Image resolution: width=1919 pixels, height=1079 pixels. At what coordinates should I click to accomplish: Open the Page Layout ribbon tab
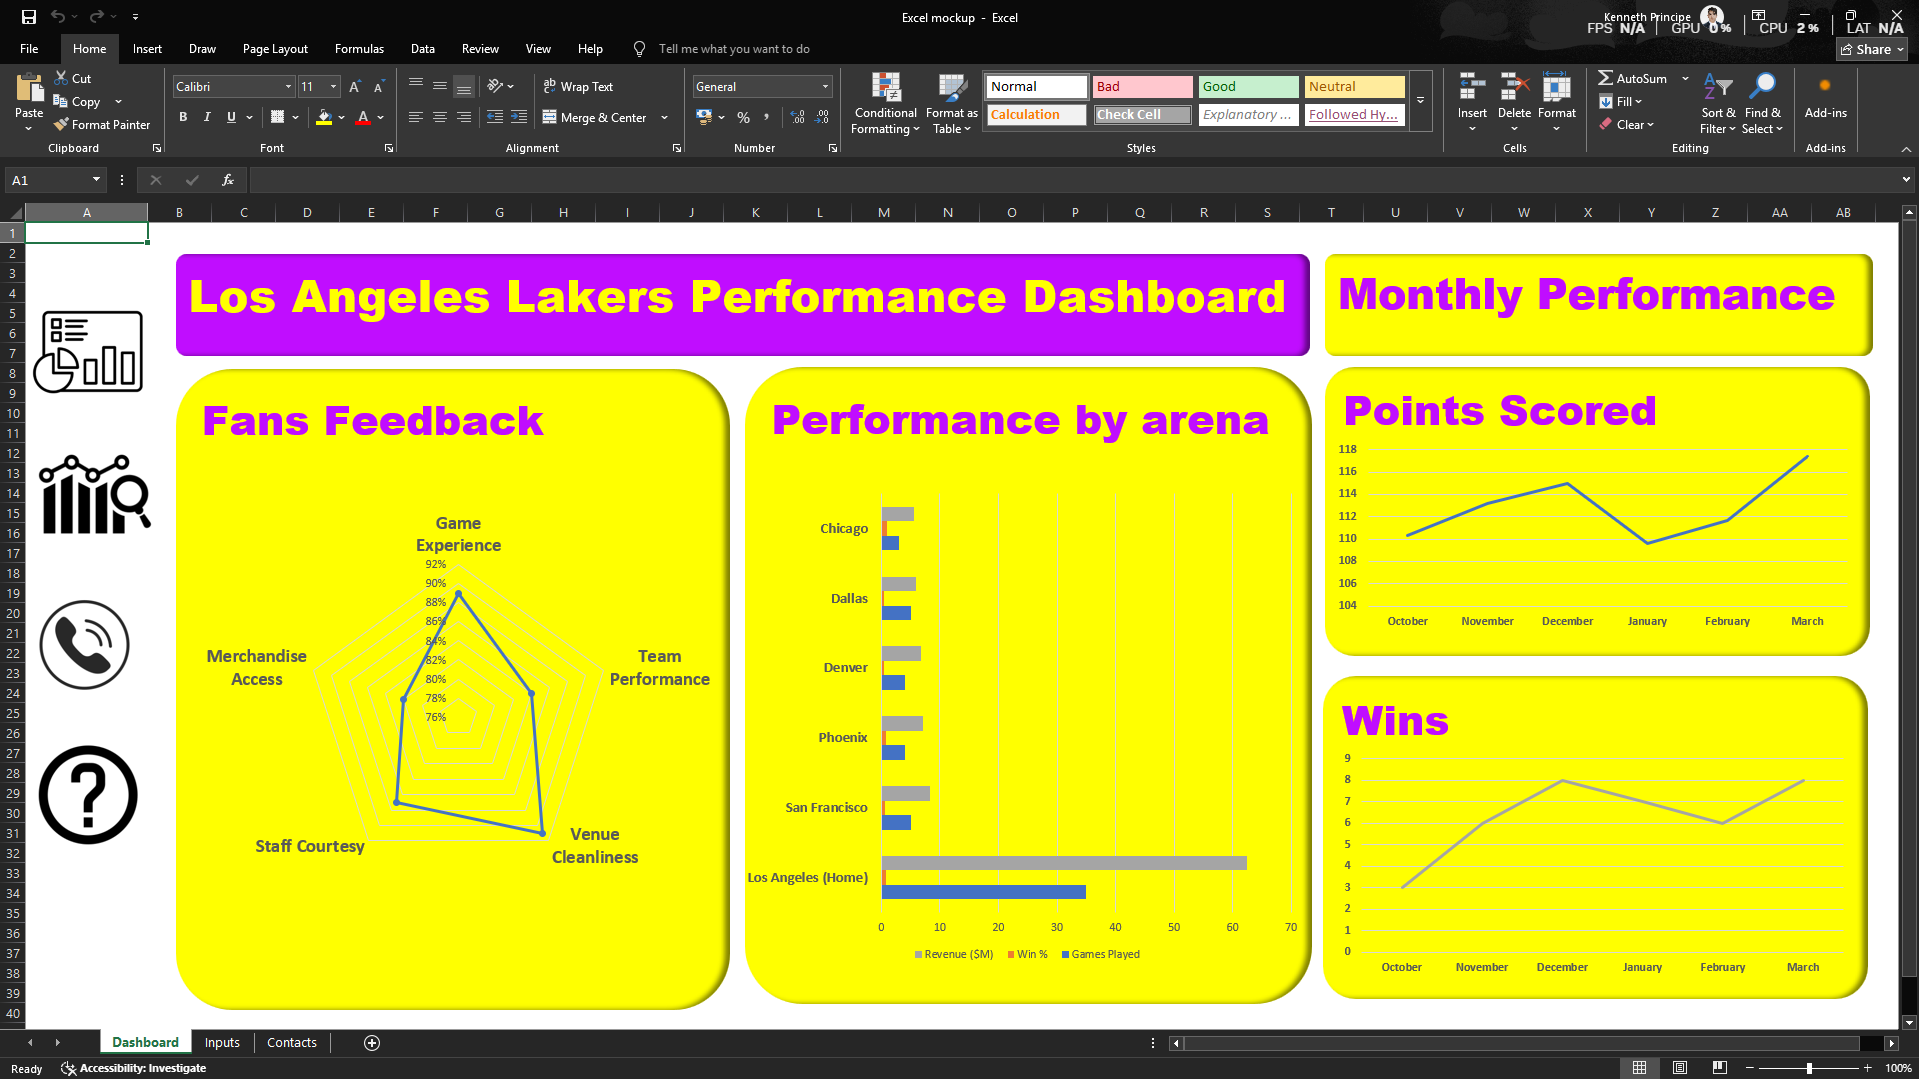275,49
